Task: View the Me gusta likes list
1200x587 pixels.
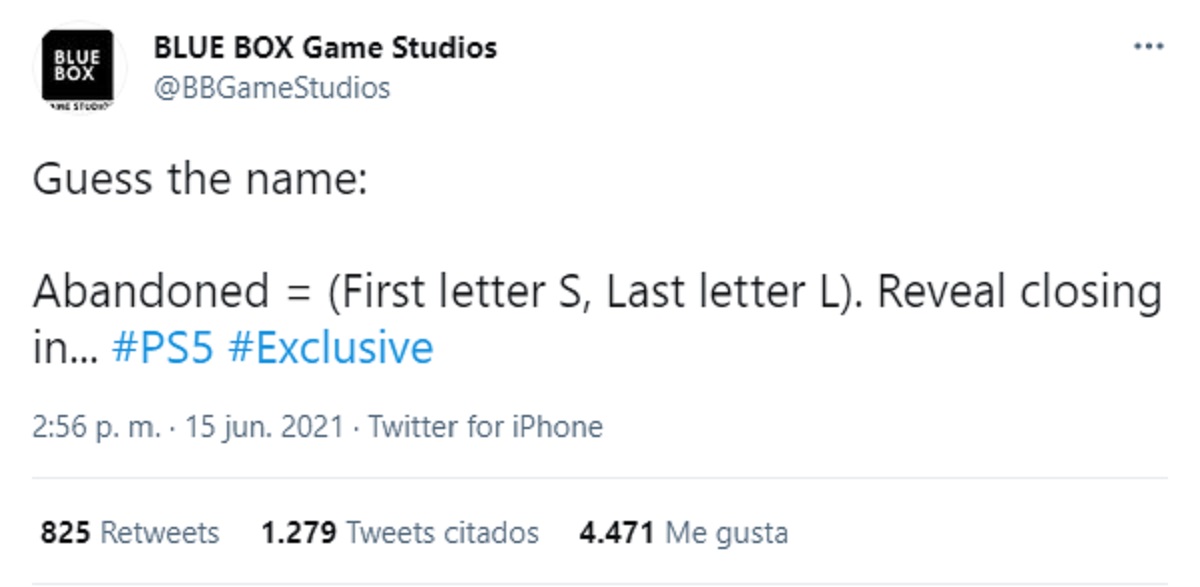Action: [727, 532]
